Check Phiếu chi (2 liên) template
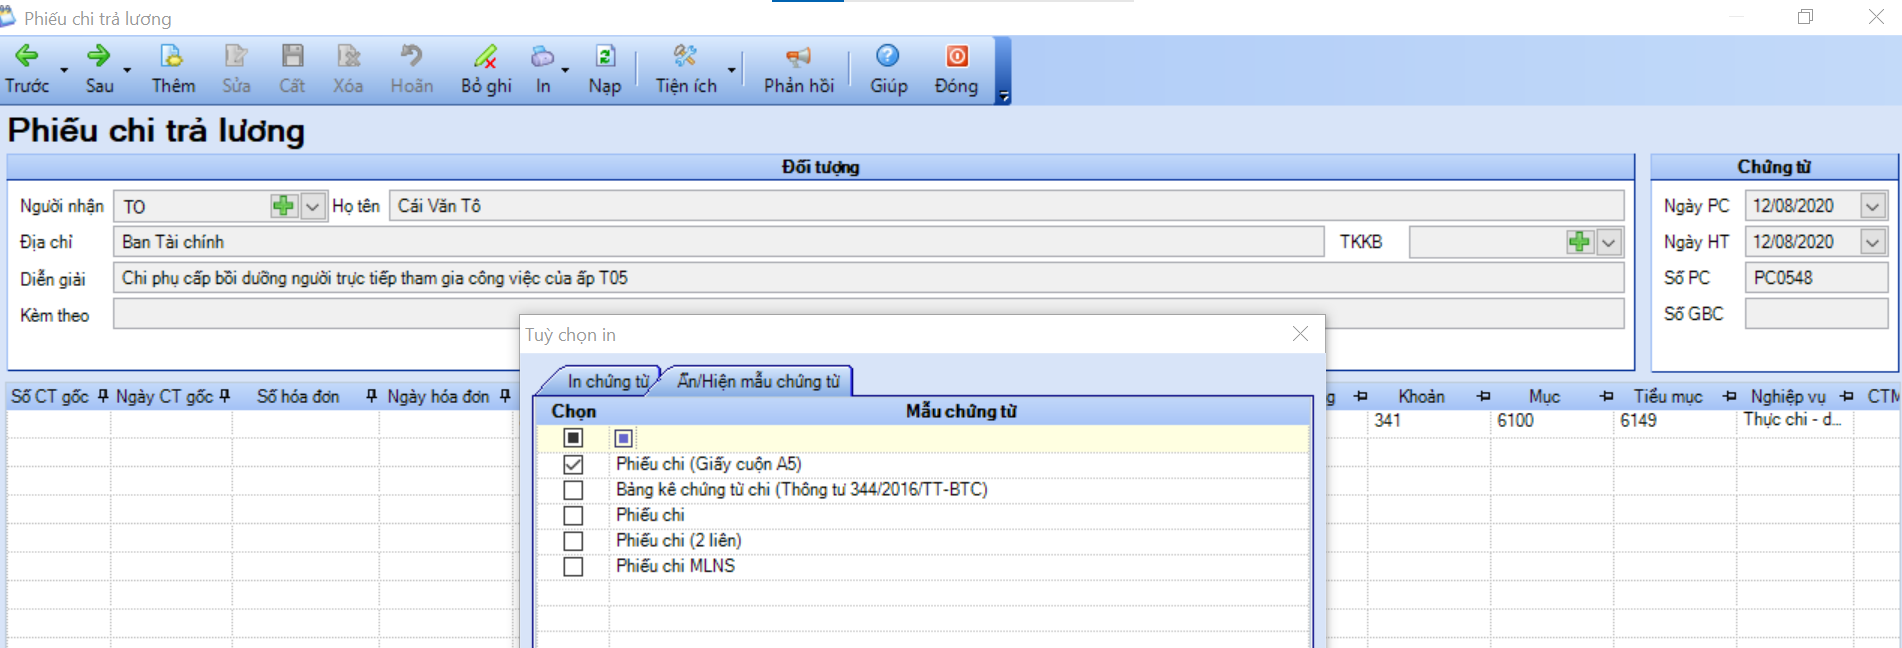 573,541
